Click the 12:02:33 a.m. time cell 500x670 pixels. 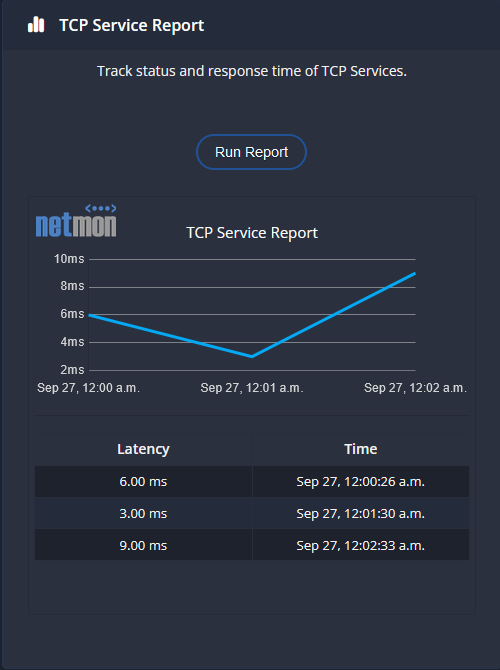(361, 545)
